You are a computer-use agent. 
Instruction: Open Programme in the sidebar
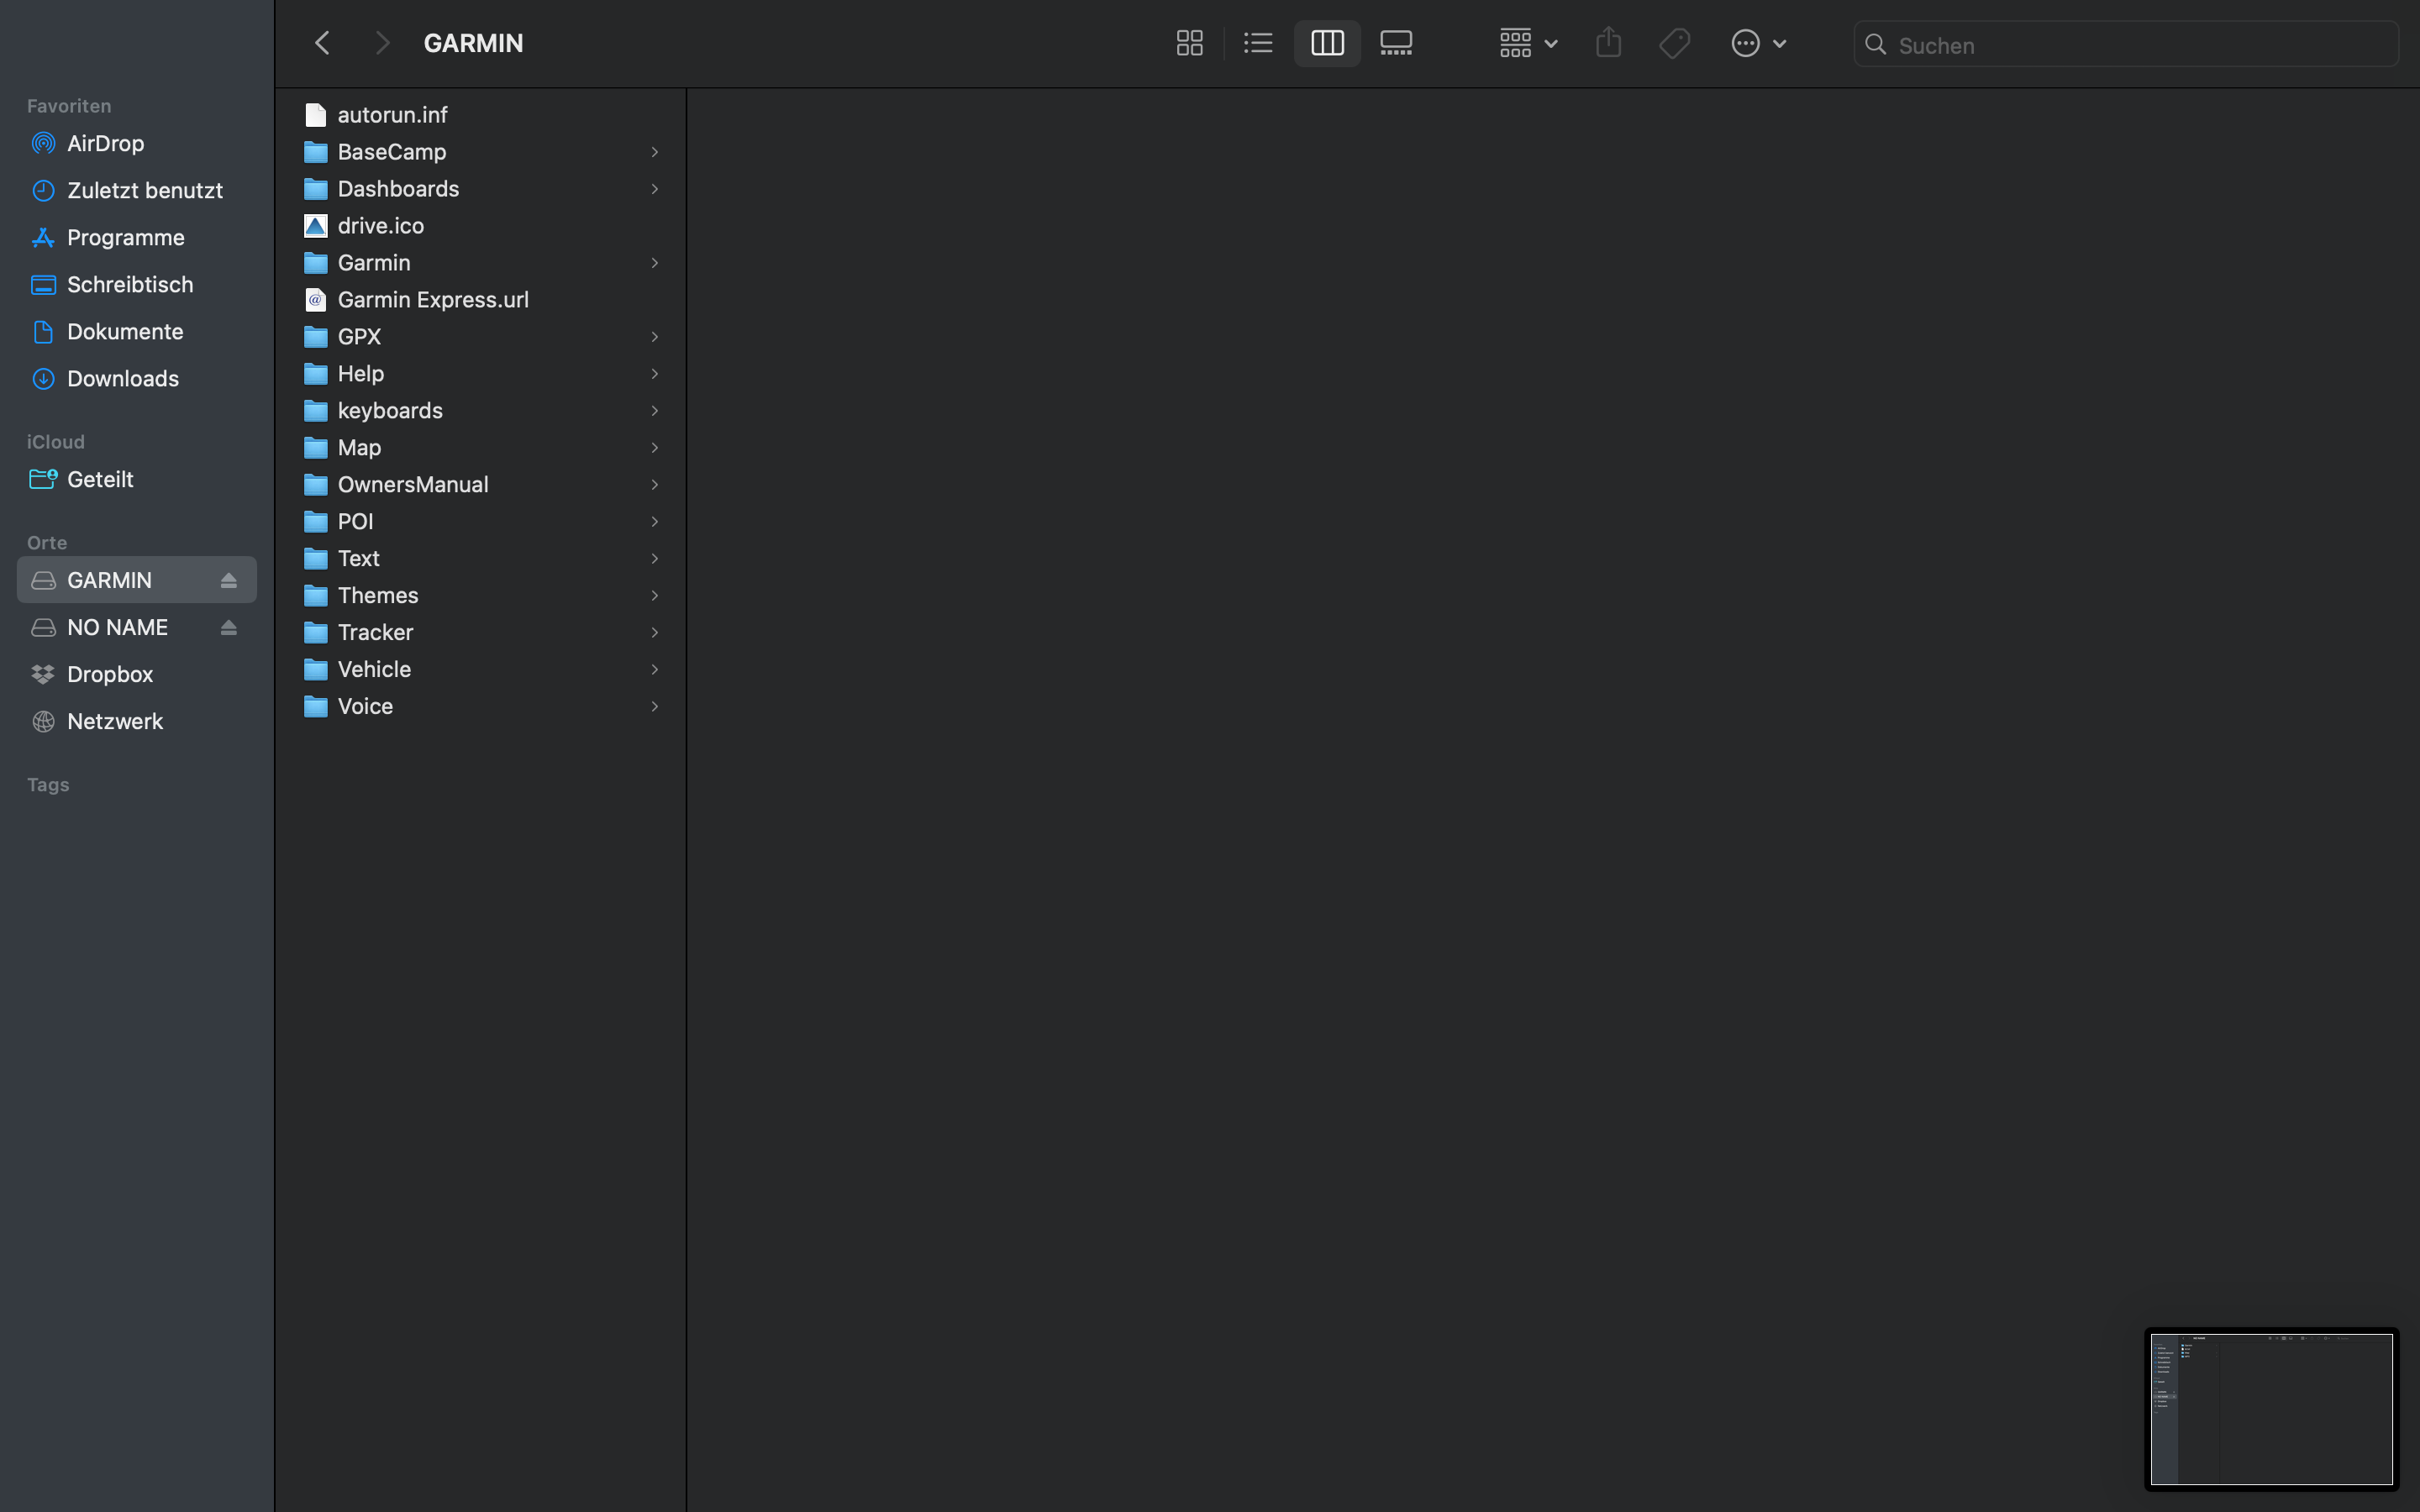pos(136,237)
